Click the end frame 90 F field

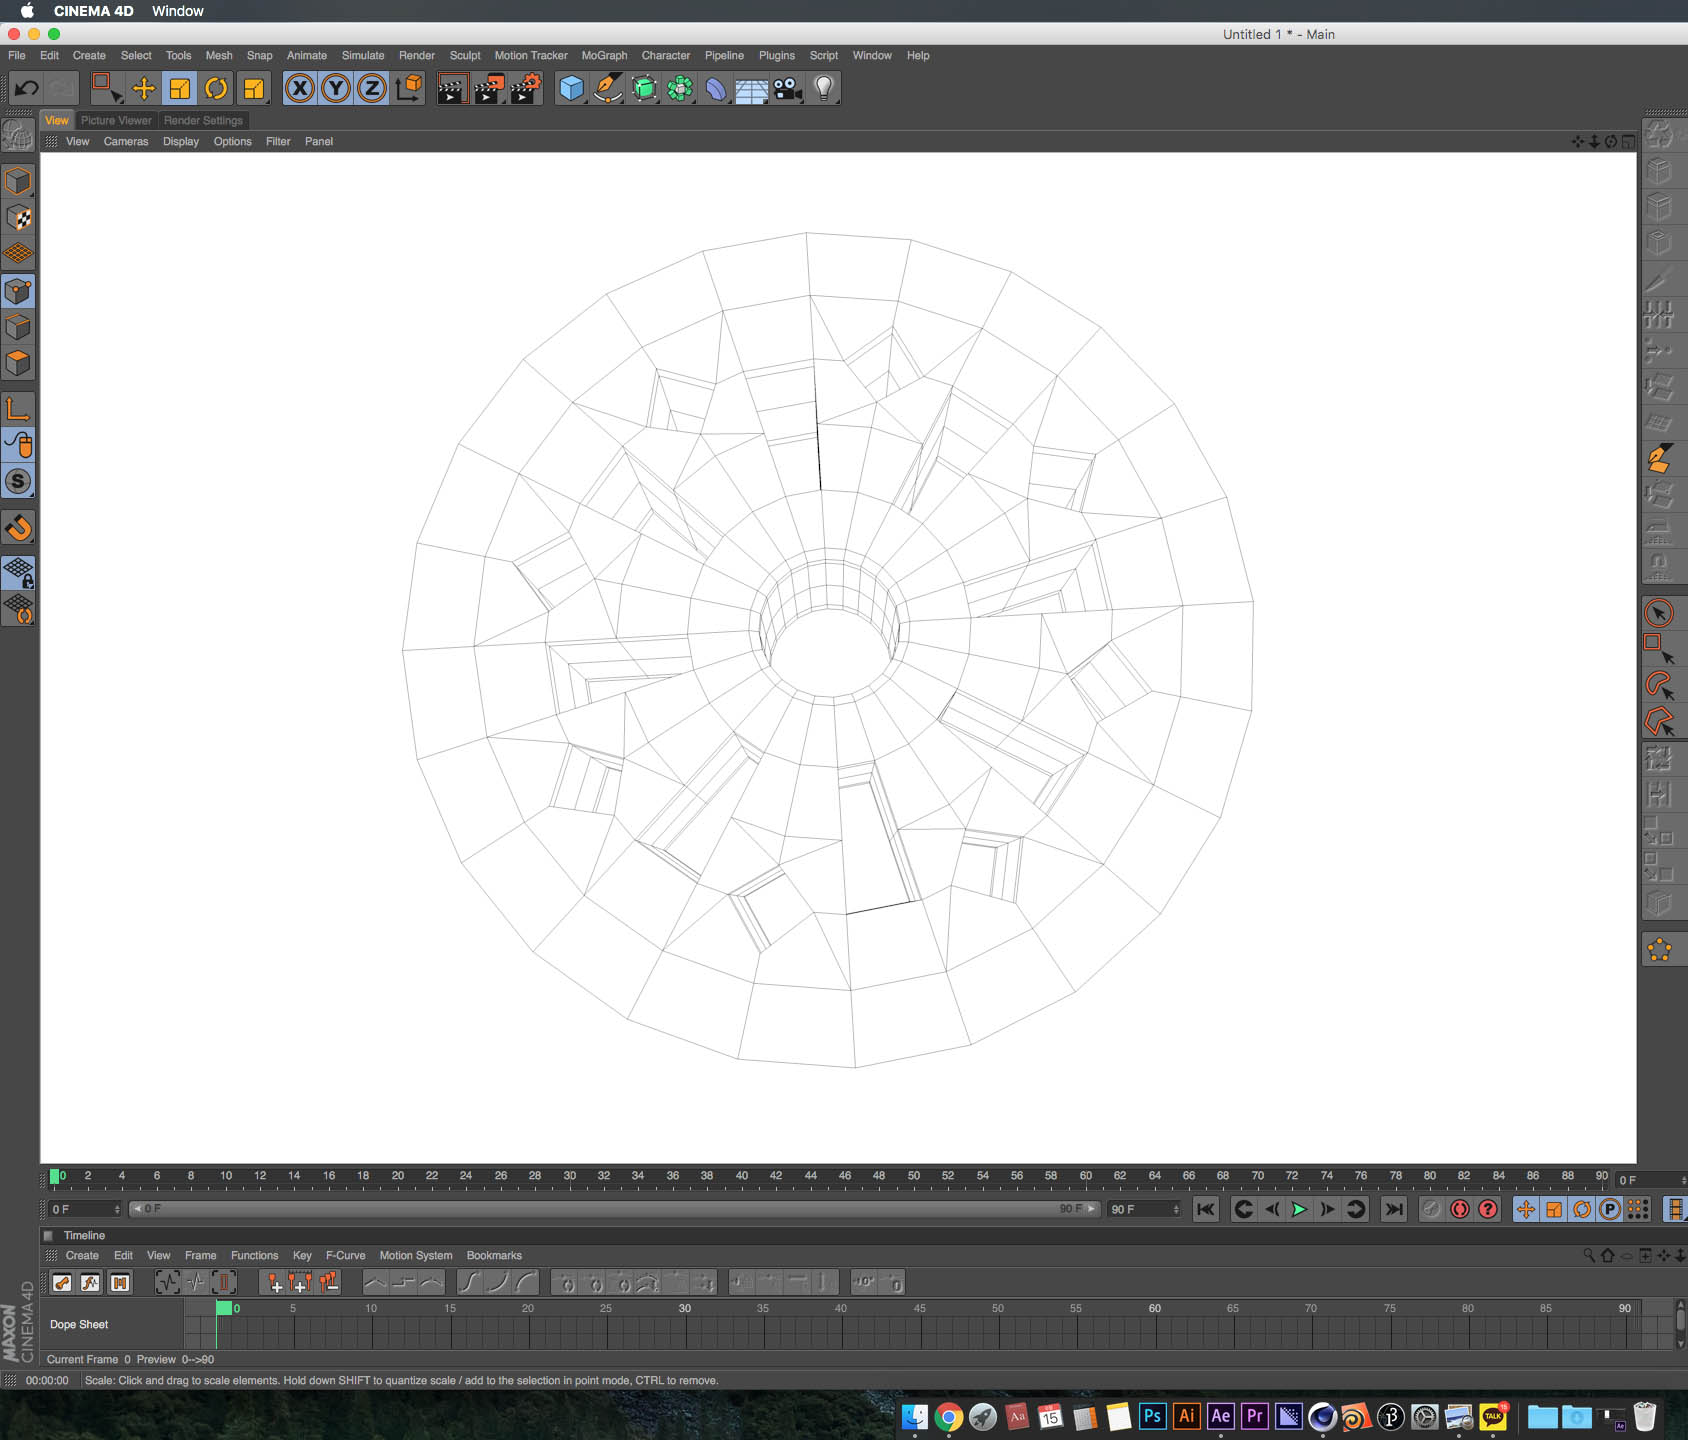pos(1144,1209)
